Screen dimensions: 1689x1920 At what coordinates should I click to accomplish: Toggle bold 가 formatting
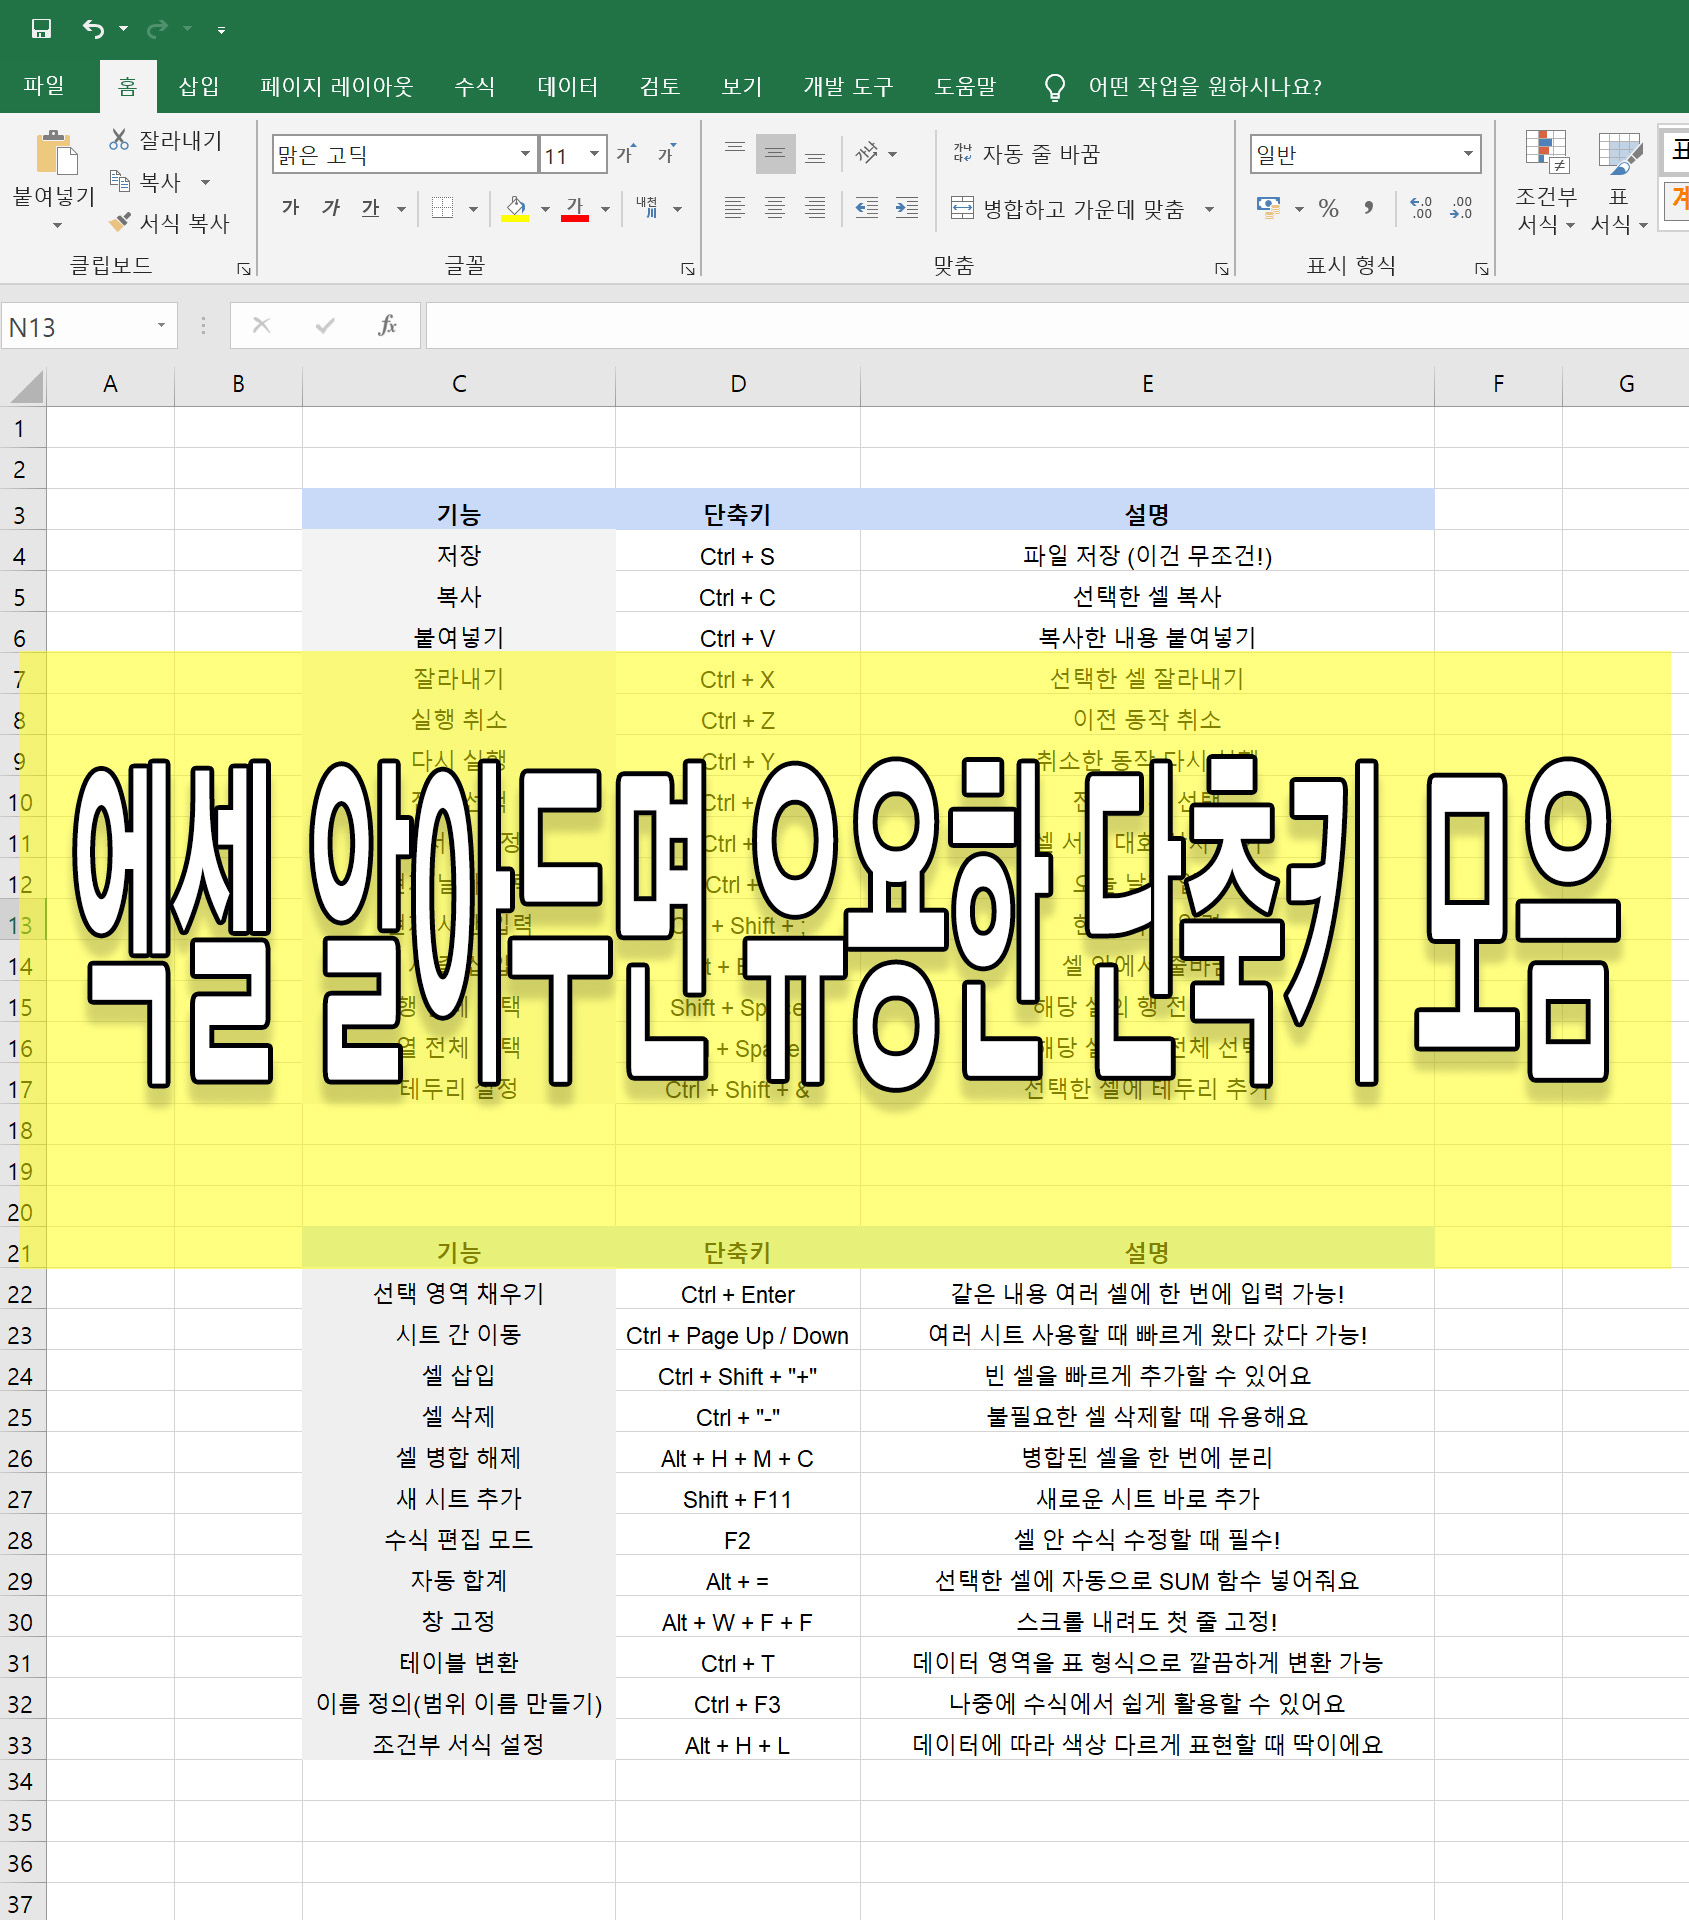point(291,208)
